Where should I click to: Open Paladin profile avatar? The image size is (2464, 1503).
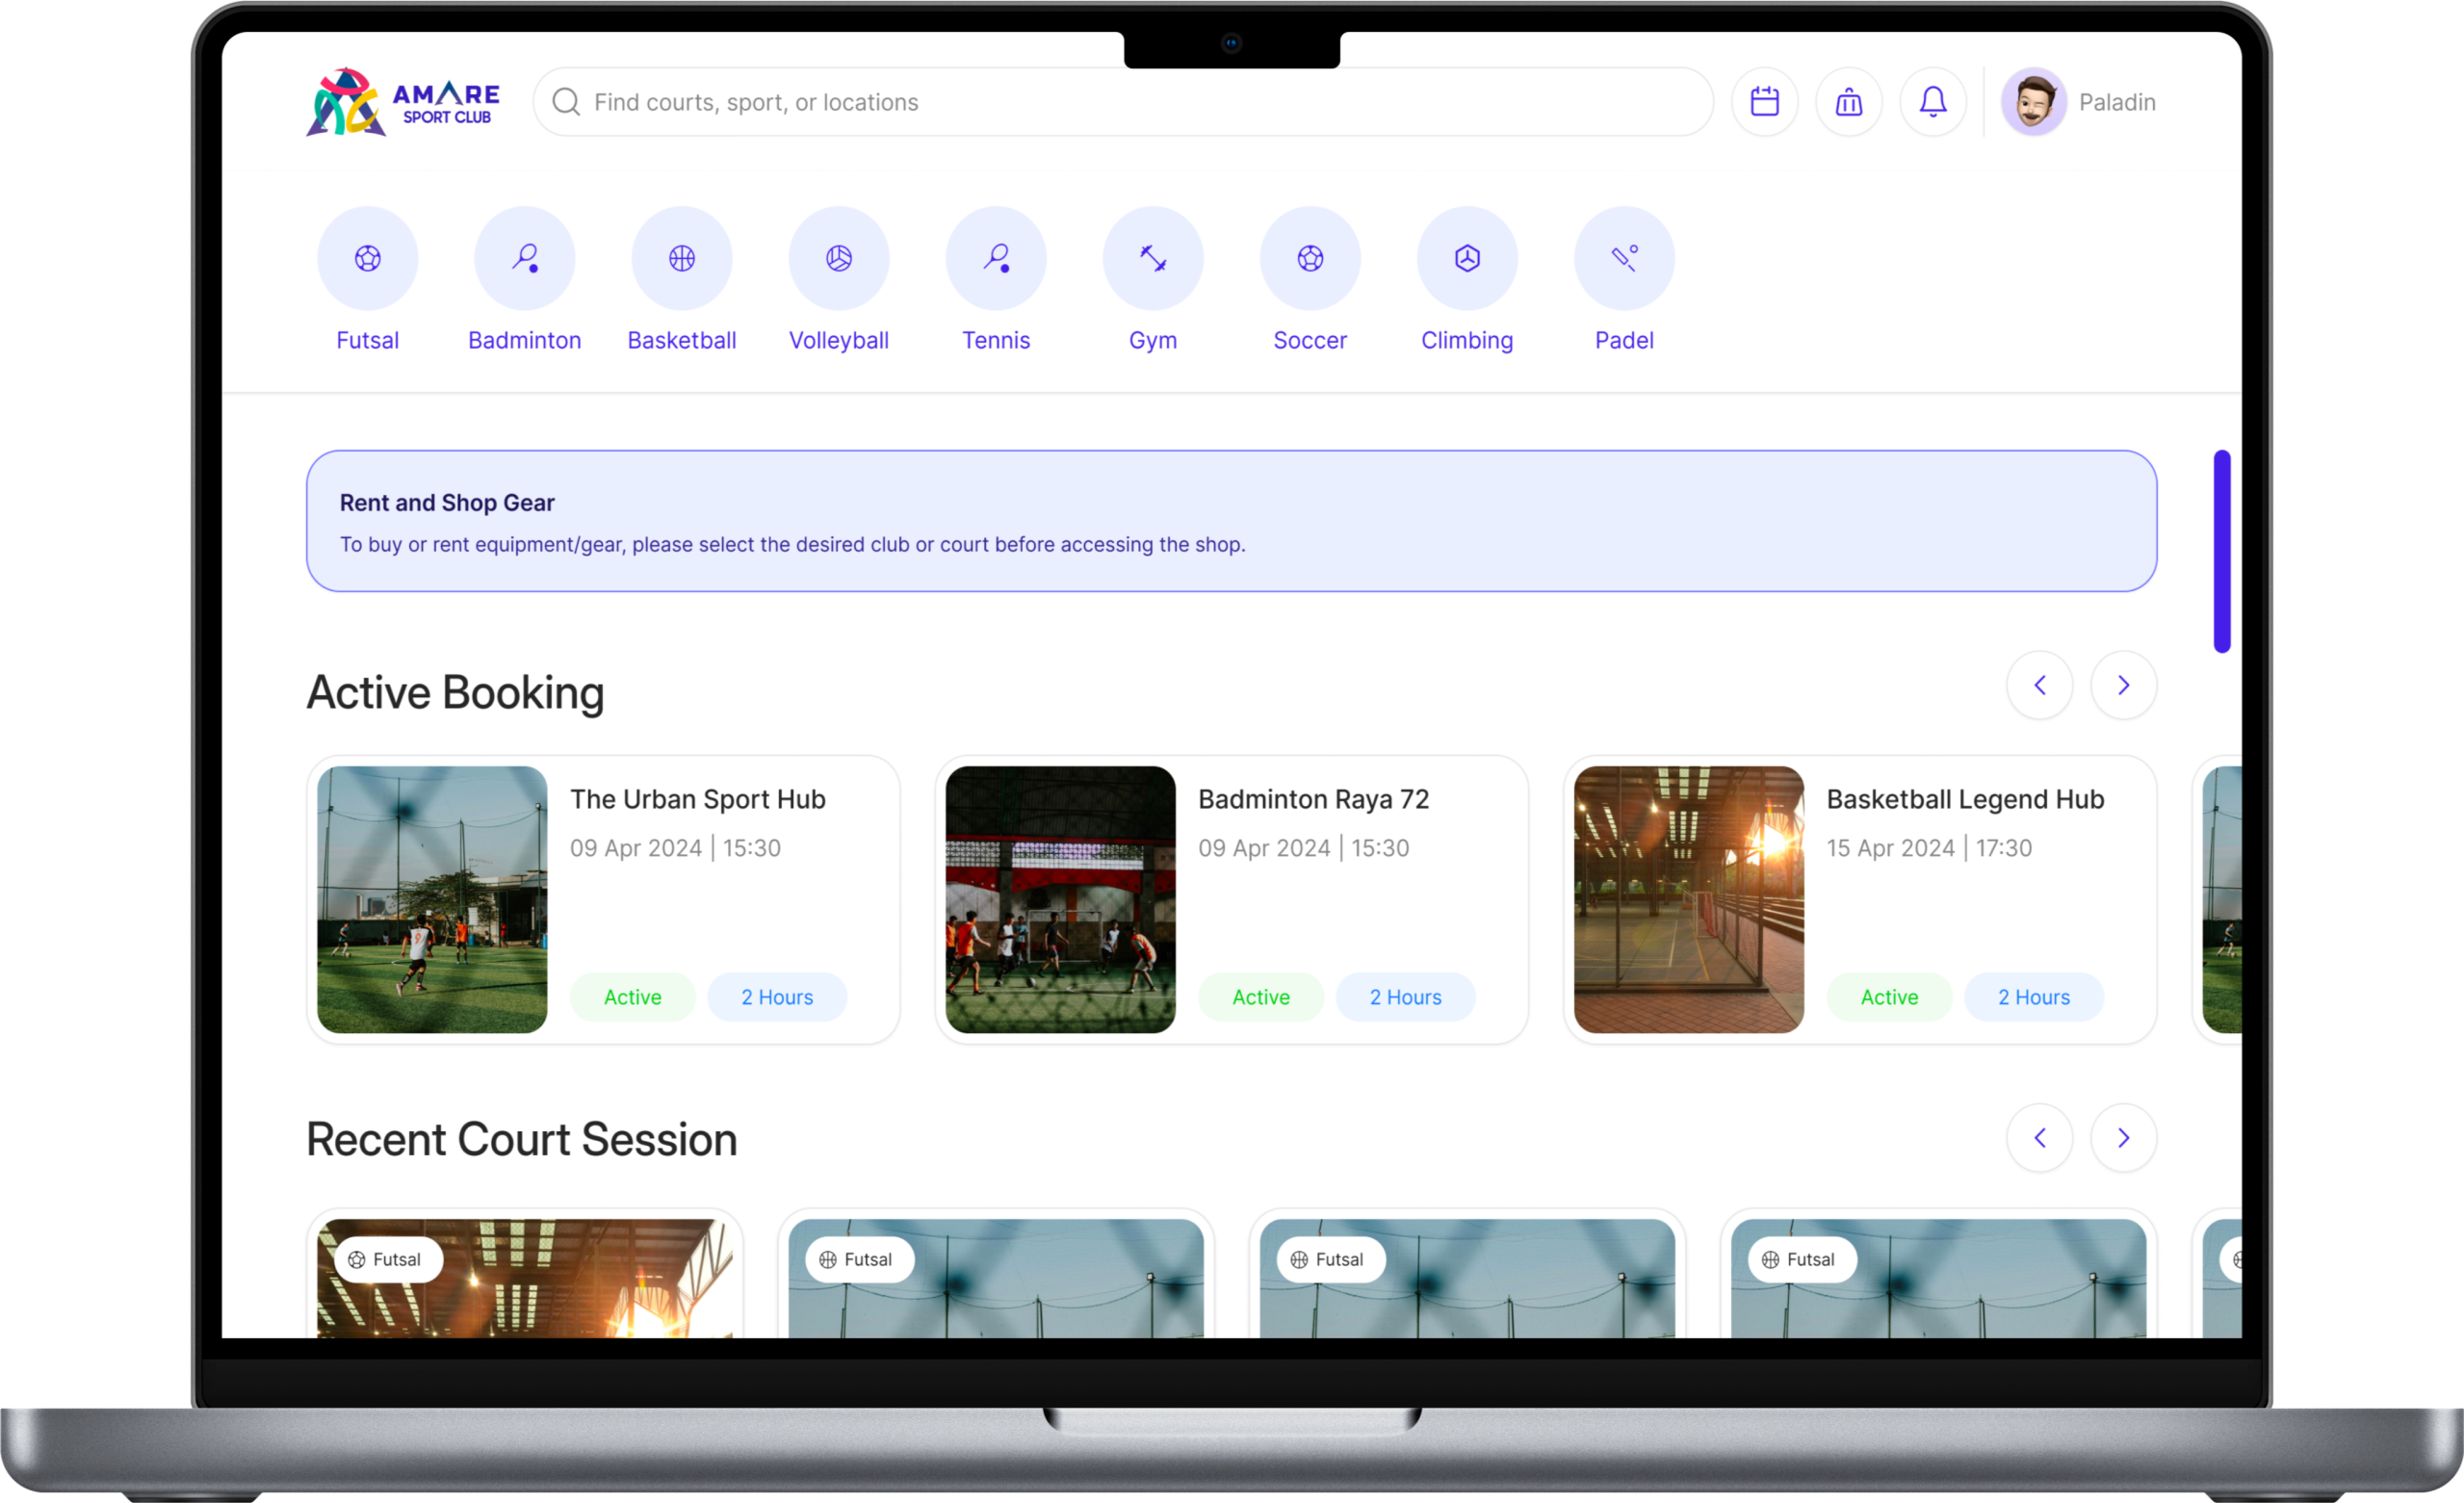pyautogui.click(x=2033, y=102)
